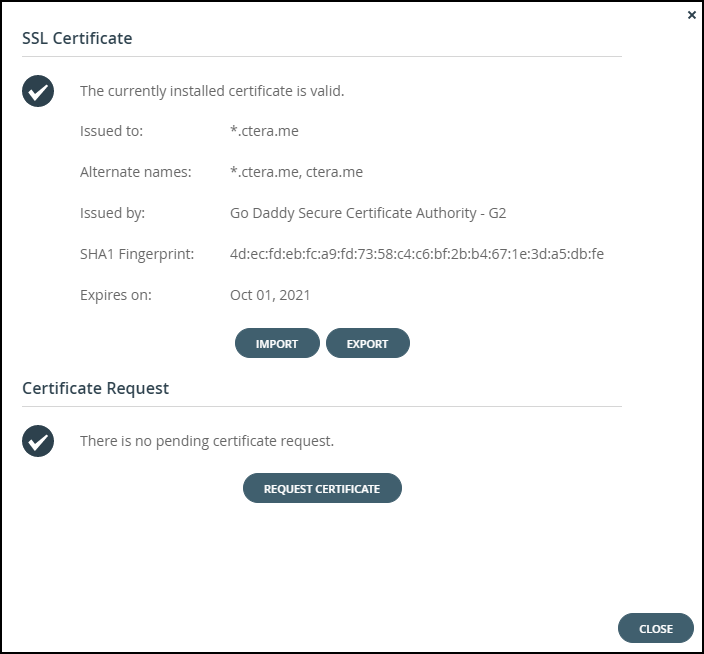Click the no pending certificate request message

(207, 441)
